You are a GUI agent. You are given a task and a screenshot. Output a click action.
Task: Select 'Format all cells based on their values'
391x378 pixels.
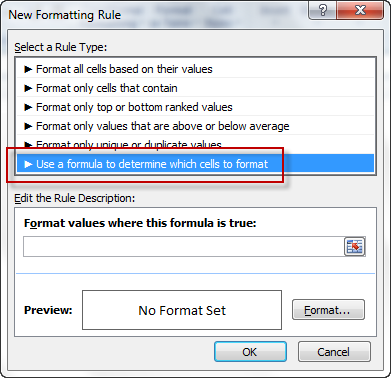coord(195,69)
